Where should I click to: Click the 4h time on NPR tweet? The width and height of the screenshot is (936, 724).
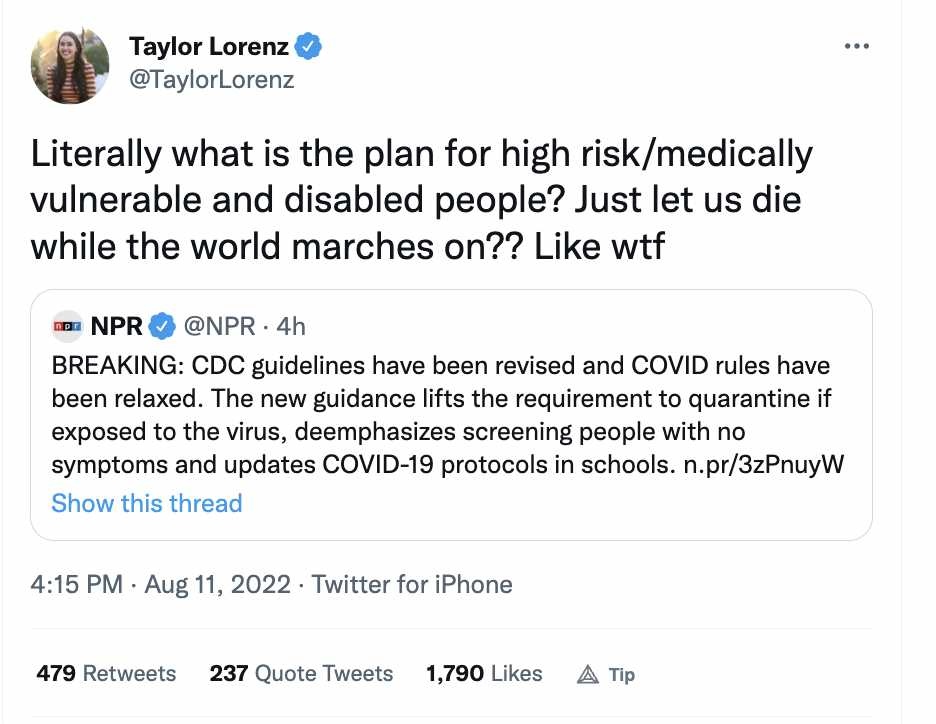click(291, 326)
